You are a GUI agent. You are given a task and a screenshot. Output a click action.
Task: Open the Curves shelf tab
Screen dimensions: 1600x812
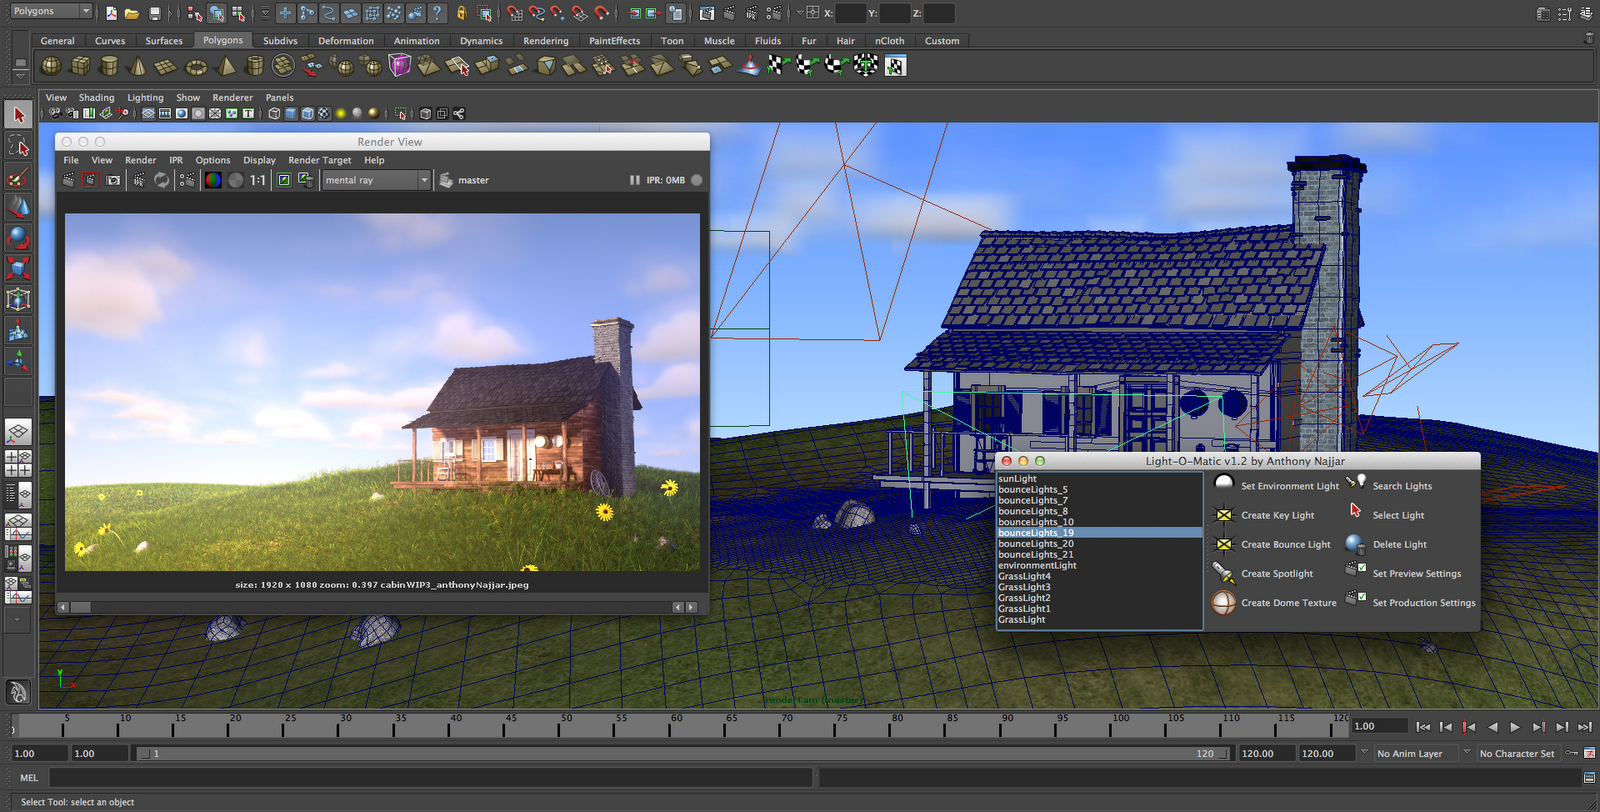(110, 41)
